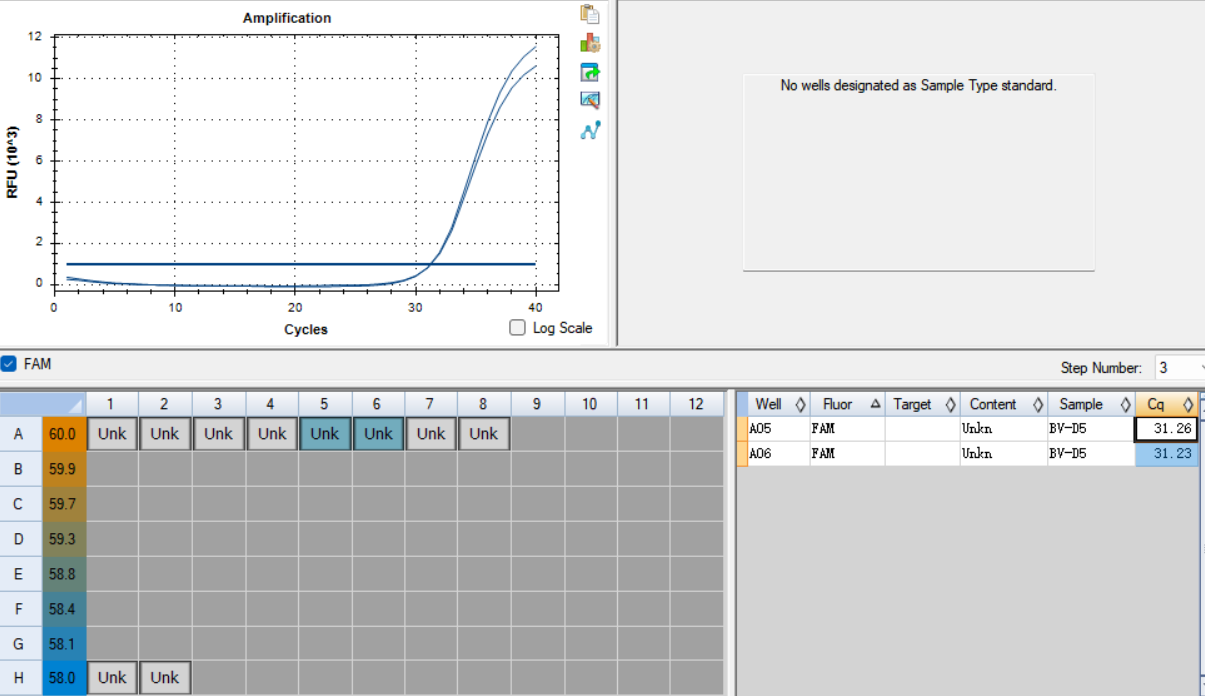The image size is (1205, 696).
Task: Click the chart trace style pencil icon
Action: 590,100
